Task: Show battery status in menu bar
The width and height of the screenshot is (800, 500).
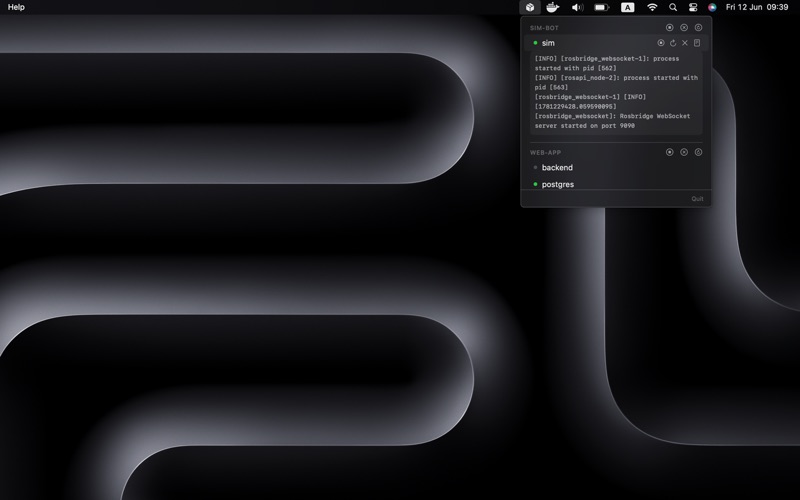Action: (602, 7)
